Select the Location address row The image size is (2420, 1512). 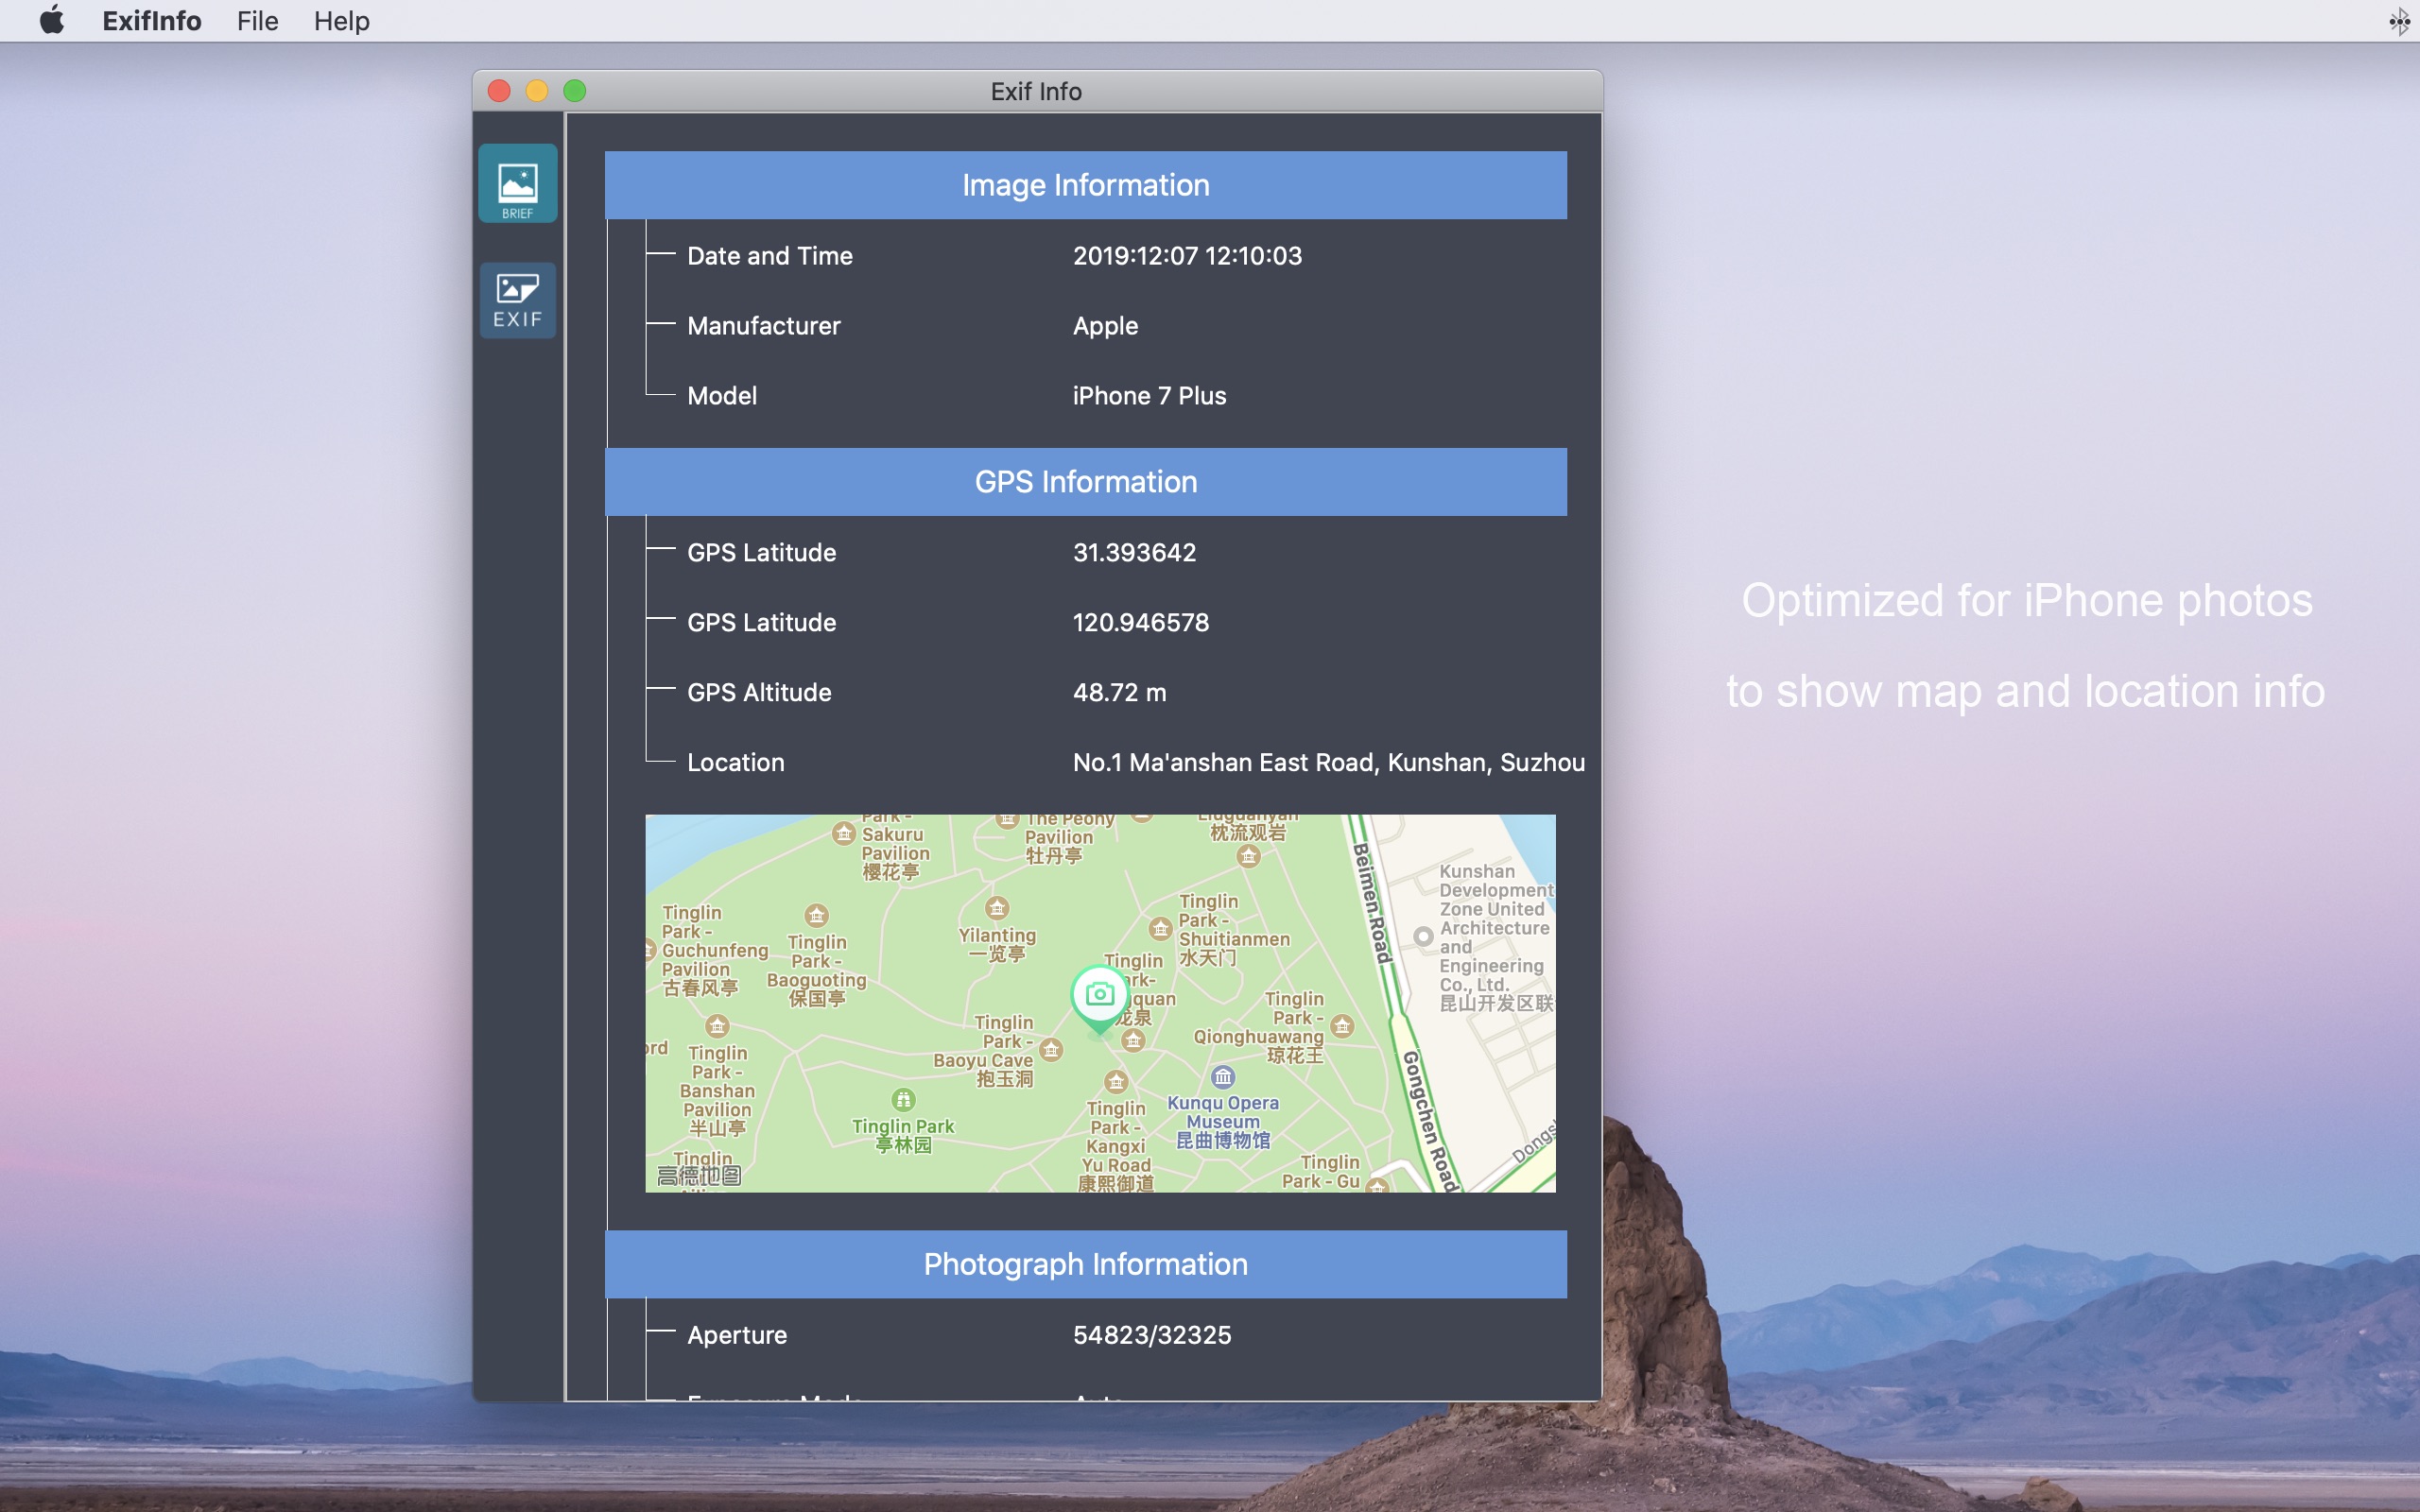click(x=1327, y=763)
